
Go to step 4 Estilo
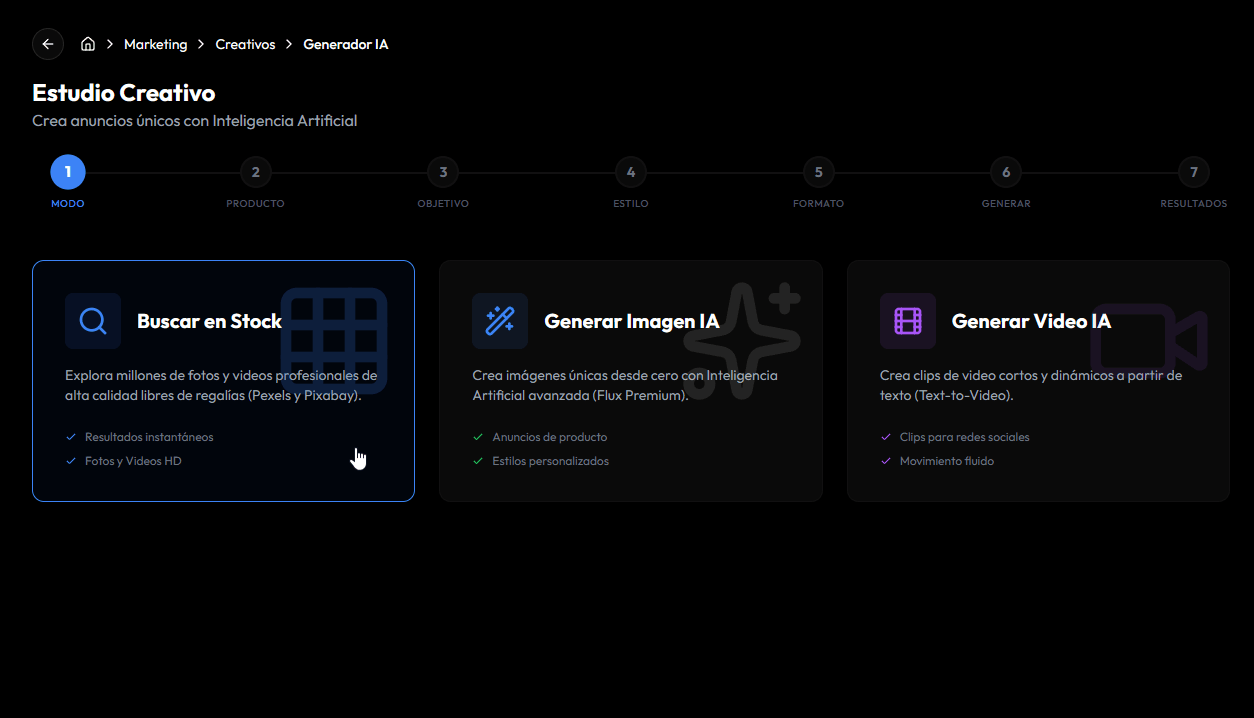pos(631,172)
